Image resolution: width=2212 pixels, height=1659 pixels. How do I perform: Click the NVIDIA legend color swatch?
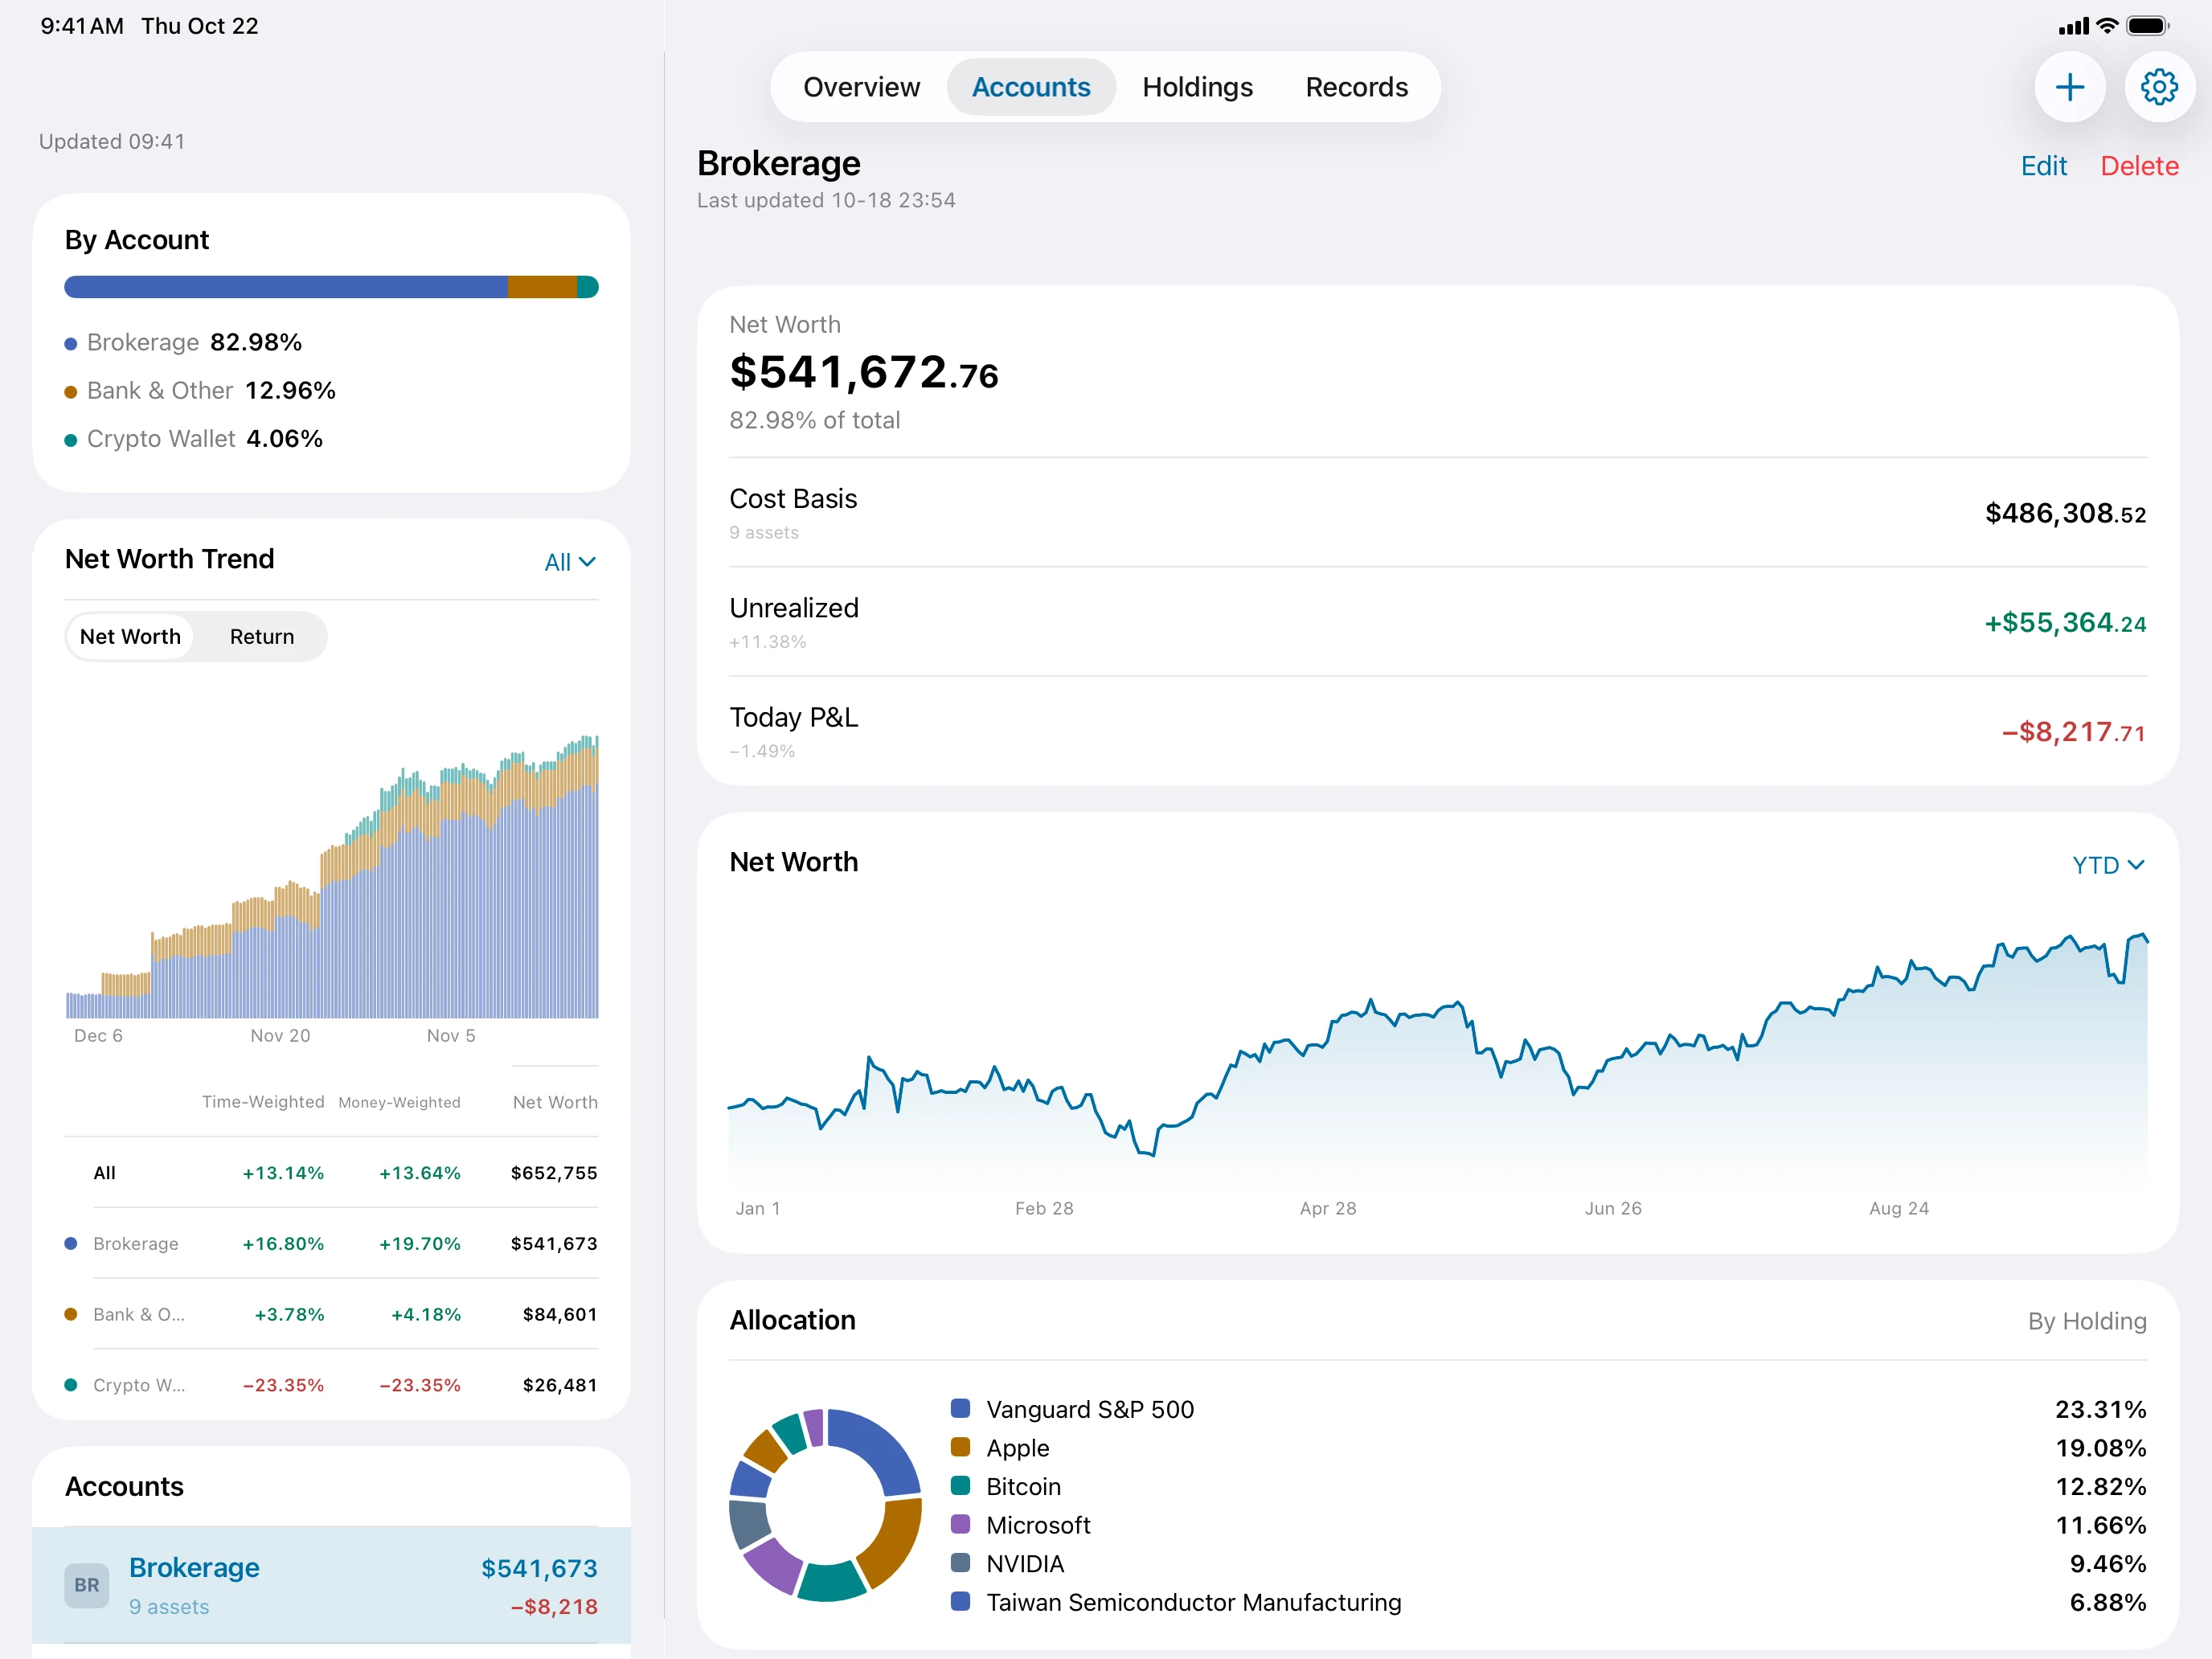coord(960,1562)
